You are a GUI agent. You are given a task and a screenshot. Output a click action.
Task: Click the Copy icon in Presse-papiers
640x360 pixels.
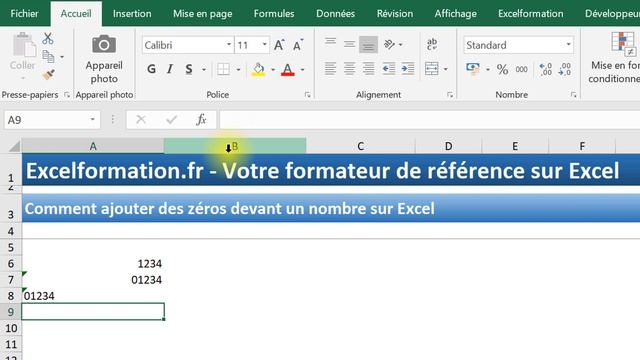(x=48, y=57)
